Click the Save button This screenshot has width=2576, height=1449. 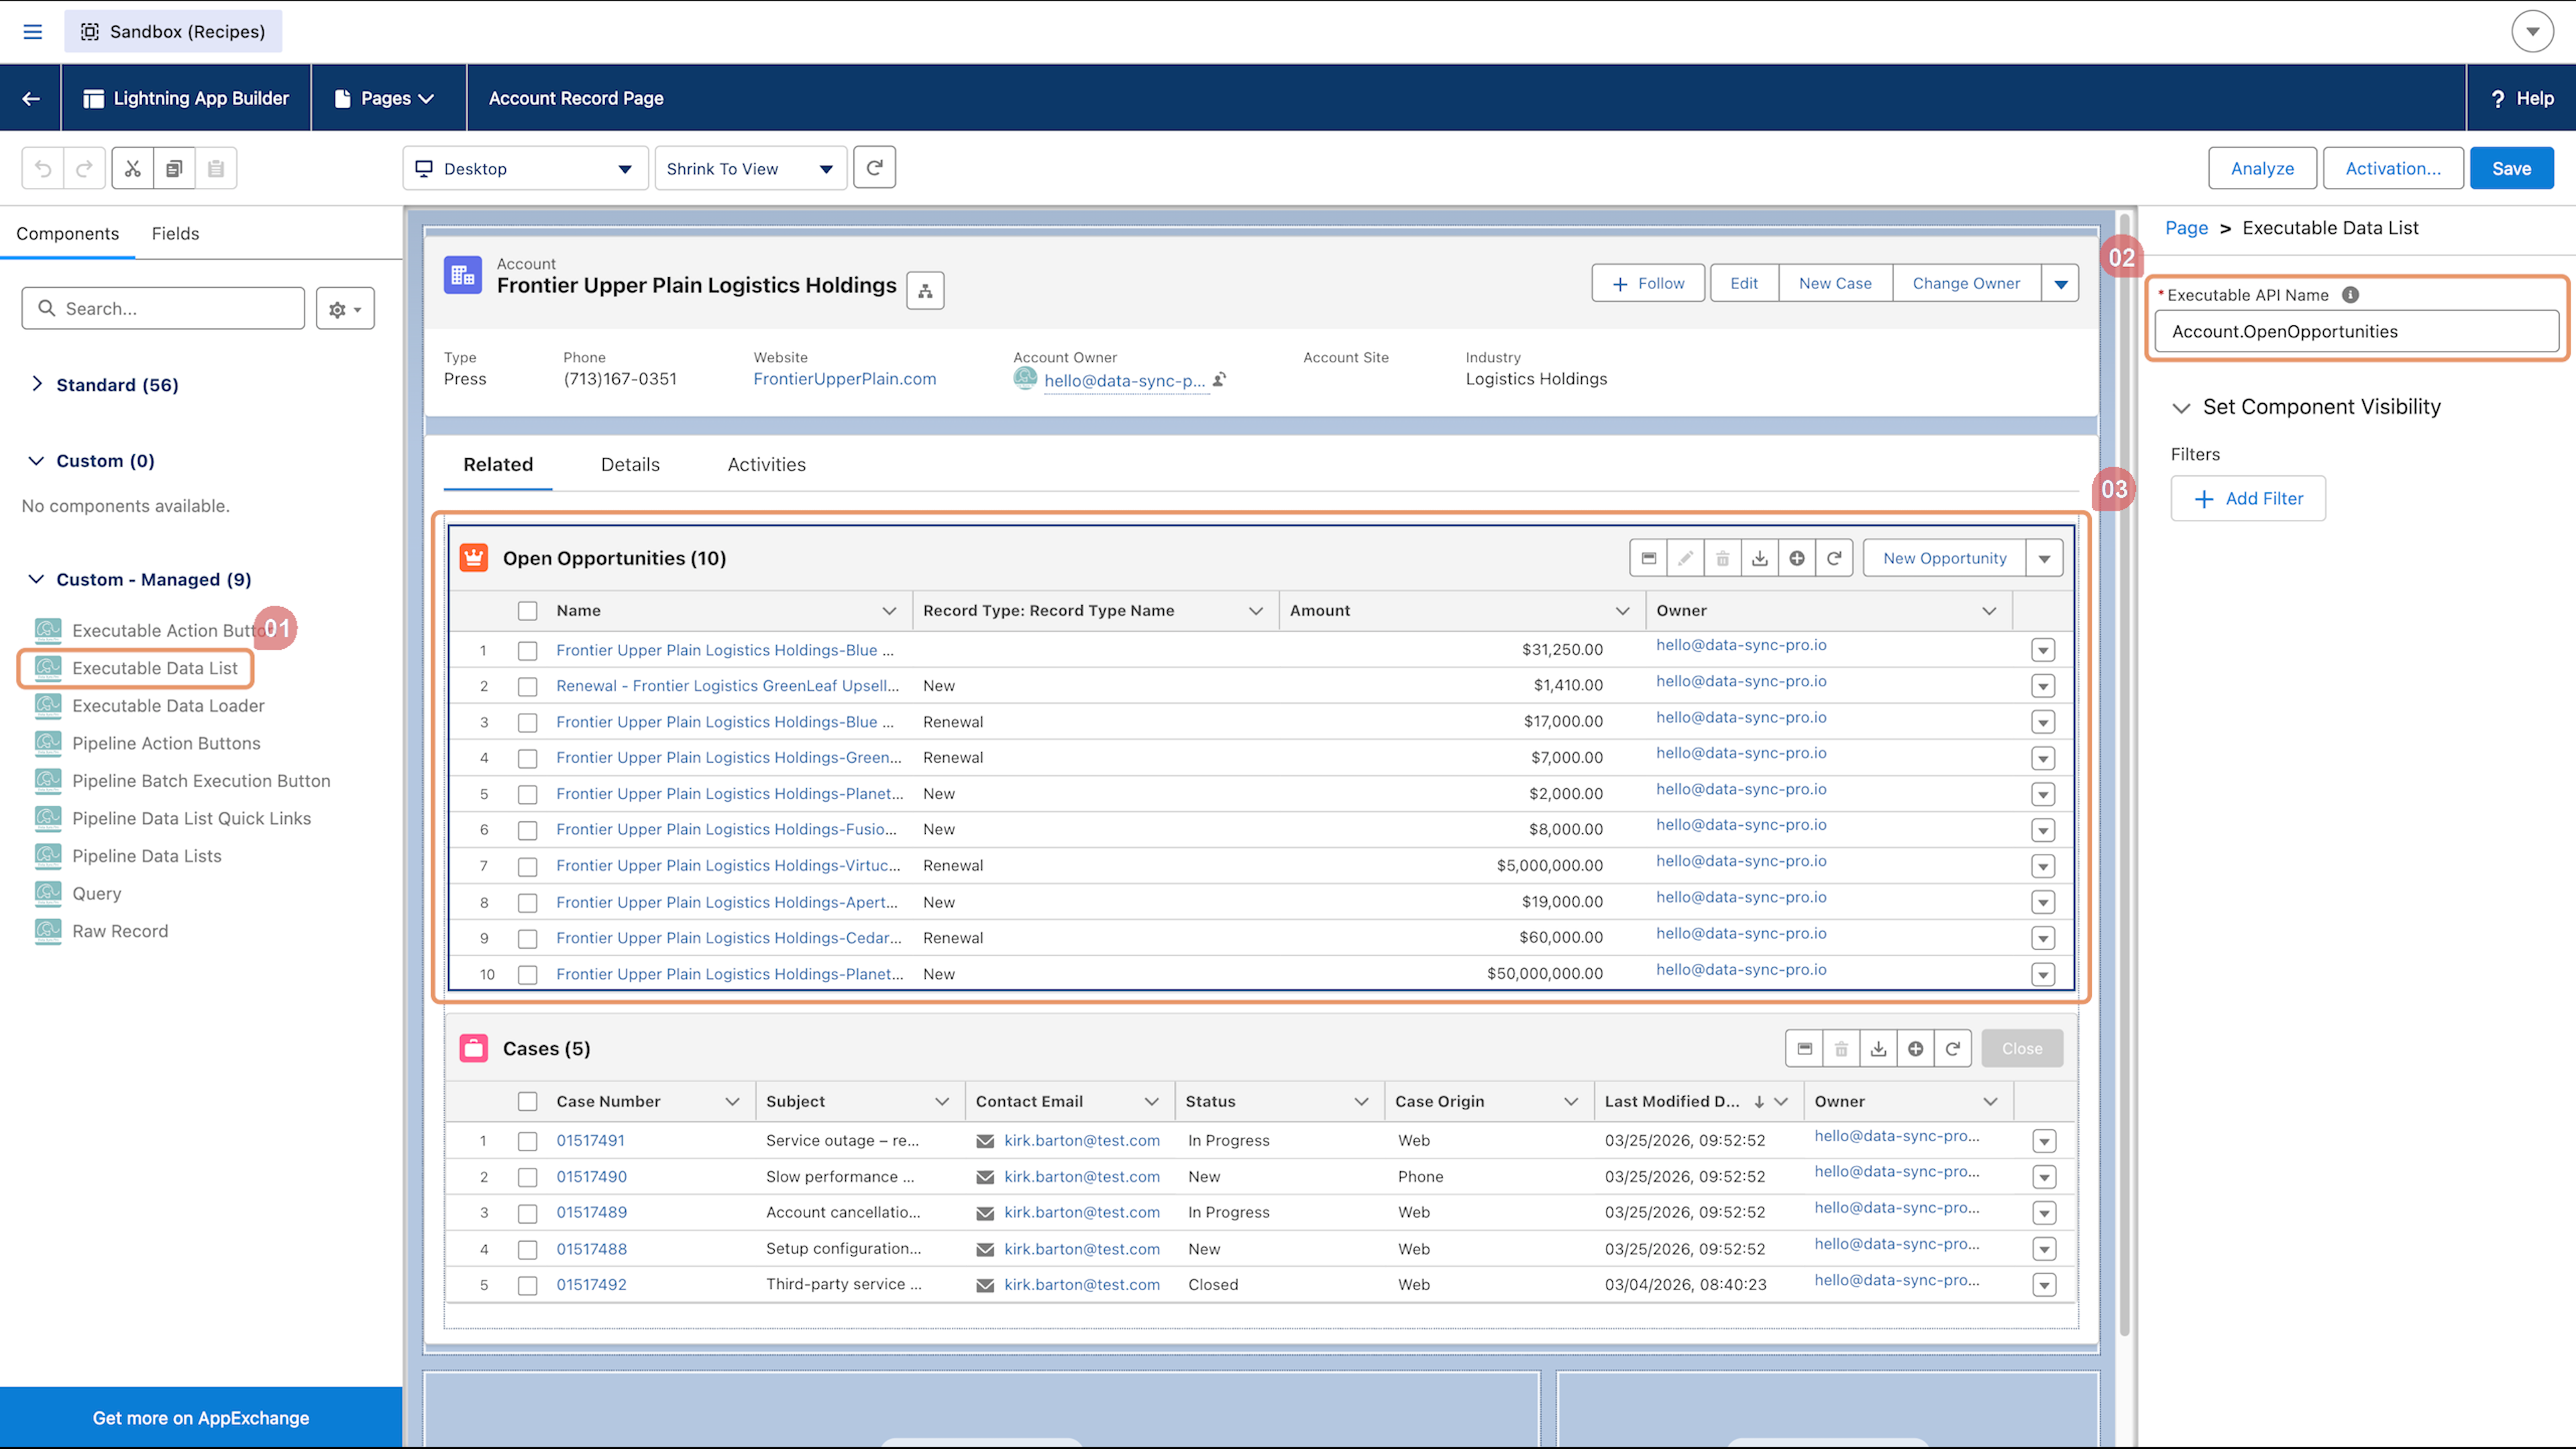point(2511,168)
